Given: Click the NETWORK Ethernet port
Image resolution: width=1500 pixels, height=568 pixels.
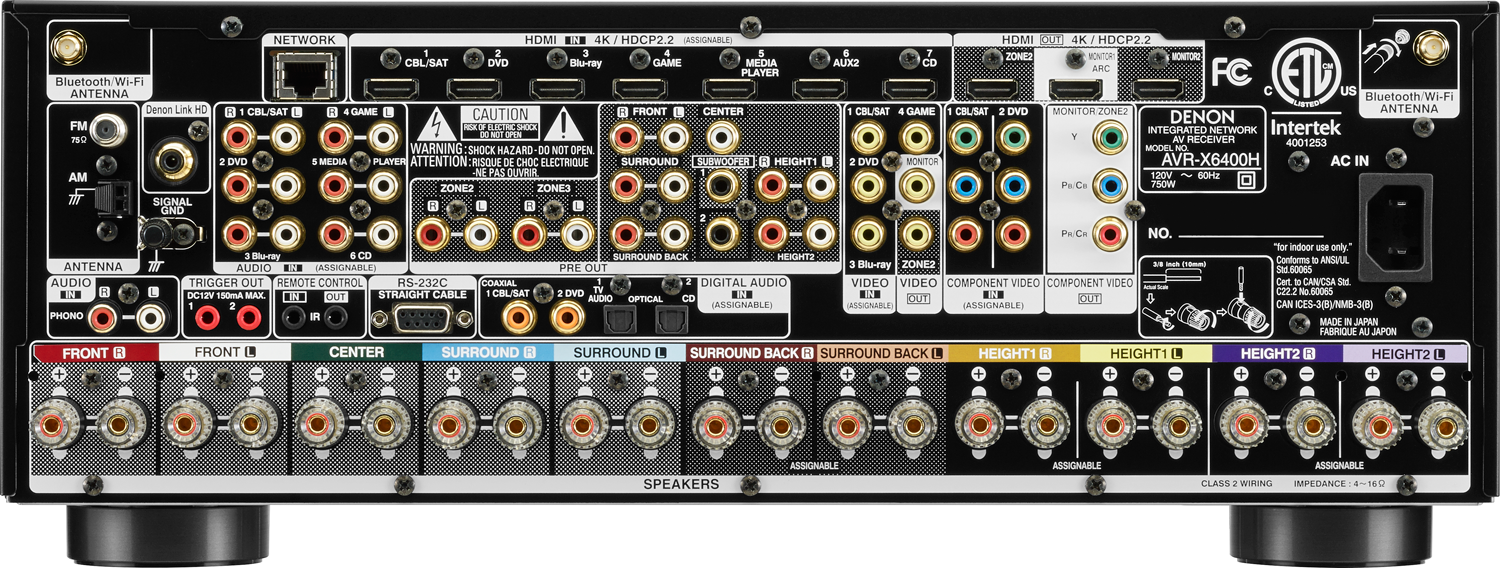Looking at the screenshot, I should (x=303, y=75).
